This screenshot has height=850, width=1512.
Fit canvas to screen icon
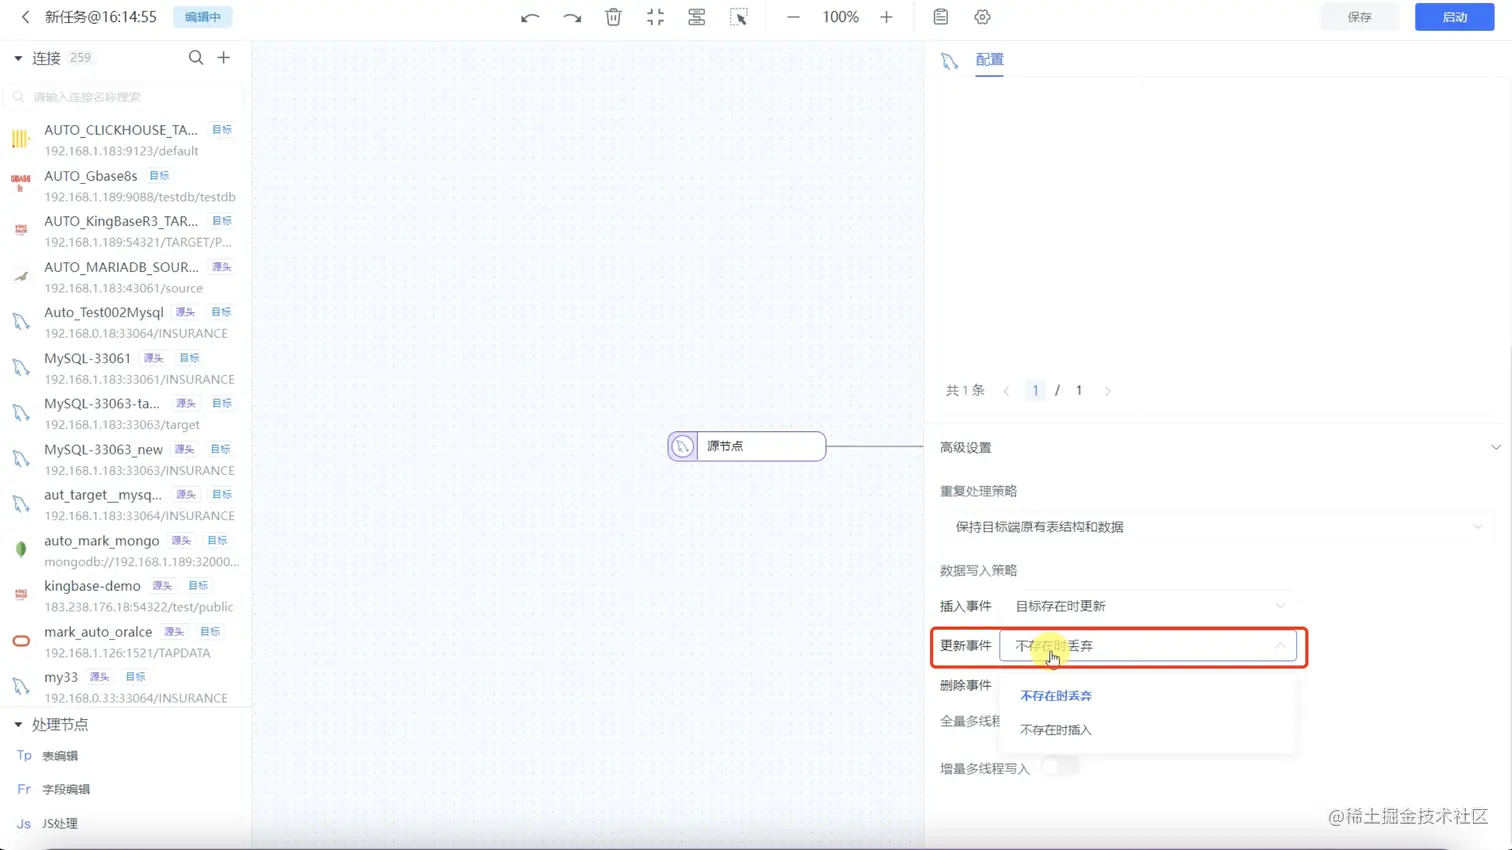coord(655,17)
